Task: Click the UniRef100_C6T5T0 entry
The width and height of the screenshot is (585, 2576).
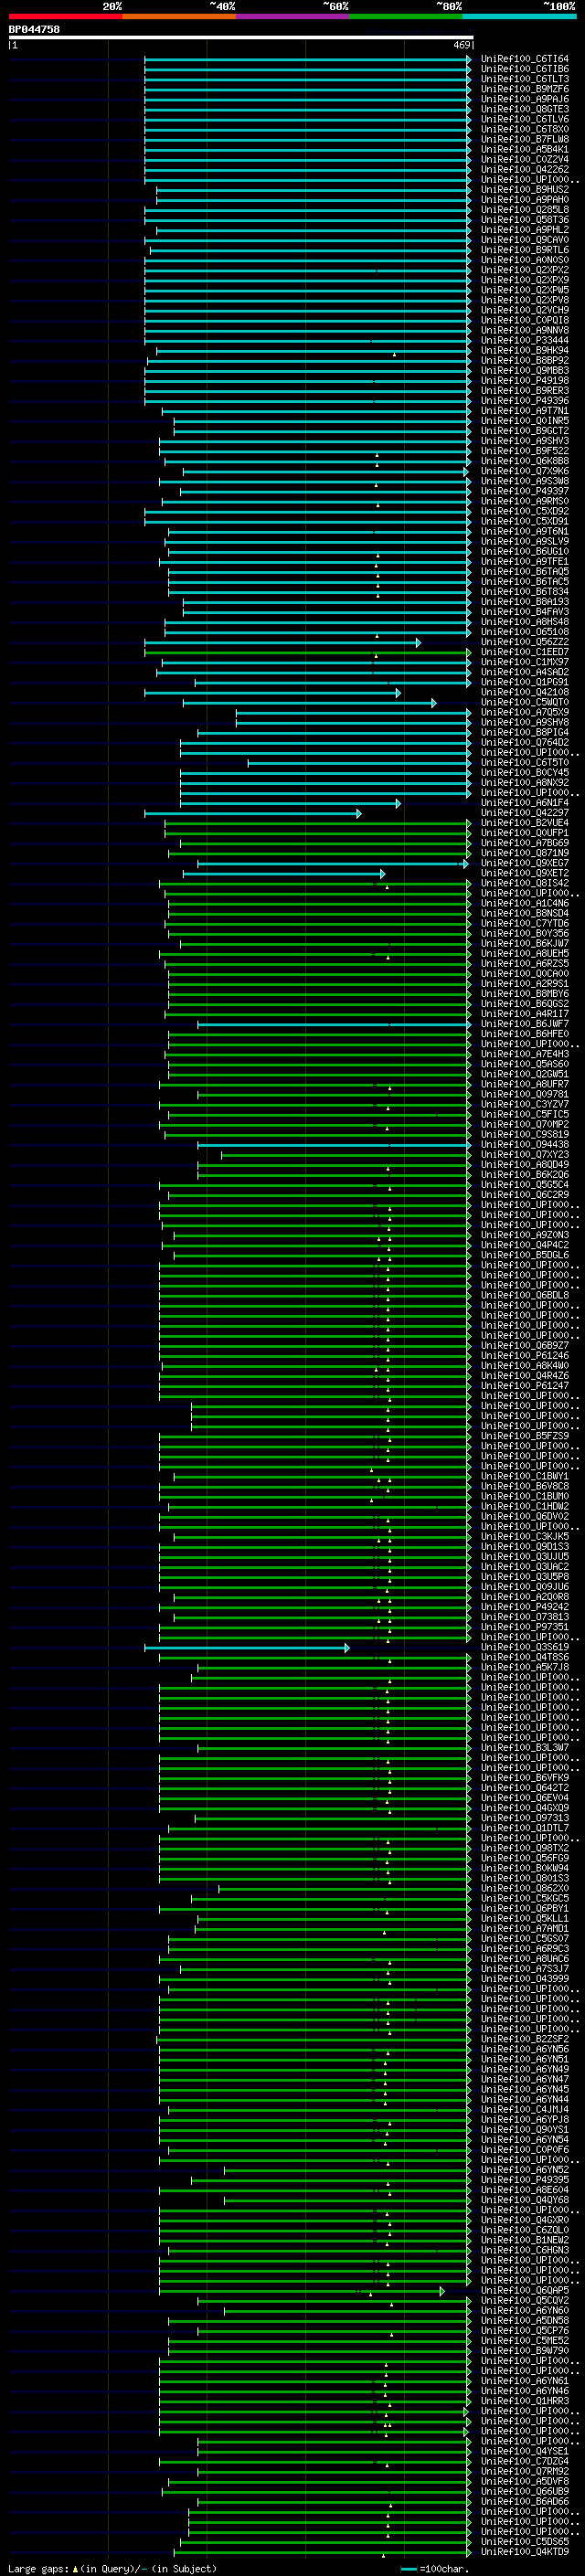Action: tap(524, 762)
